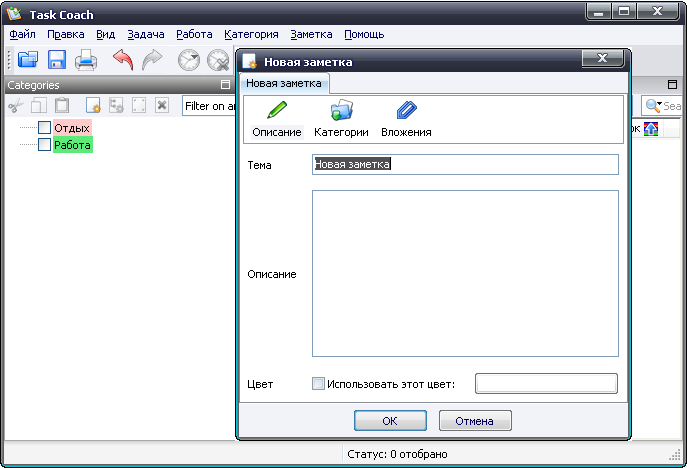Save the task file with the floppy icon

pos(57,60)
